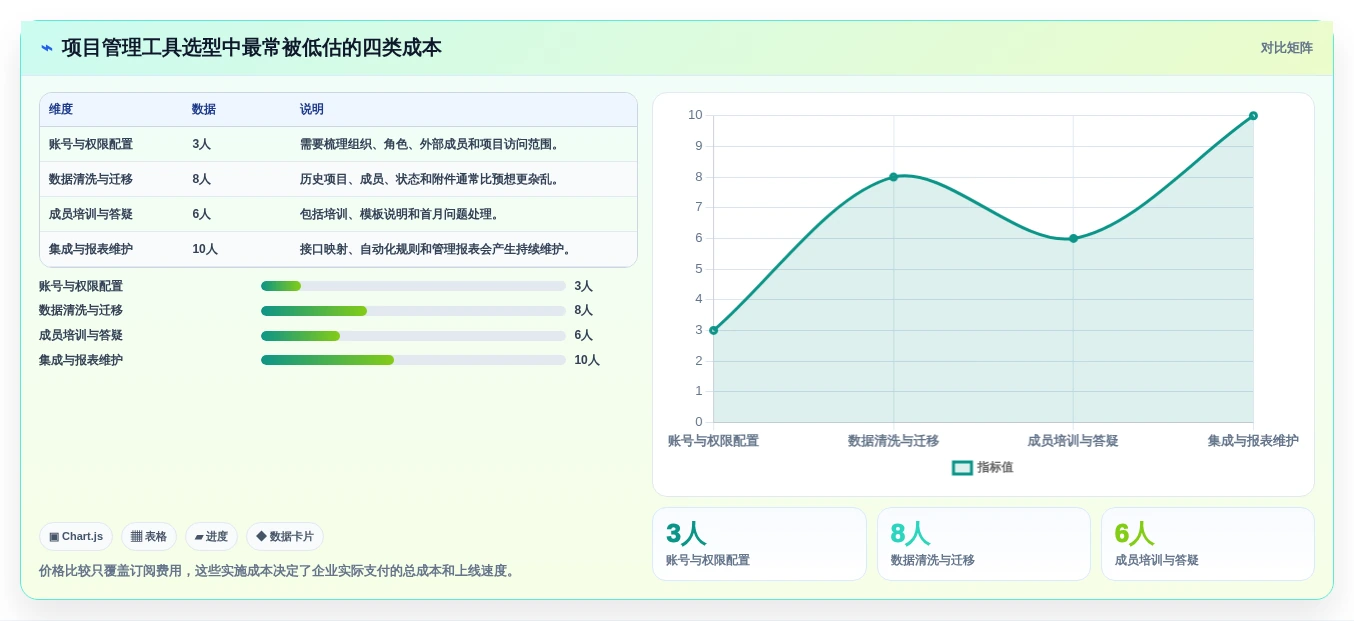Click the chart data point at value 10
Image resolution: width=1354 pixels, height=621 pixels.
click(1253, 116)
